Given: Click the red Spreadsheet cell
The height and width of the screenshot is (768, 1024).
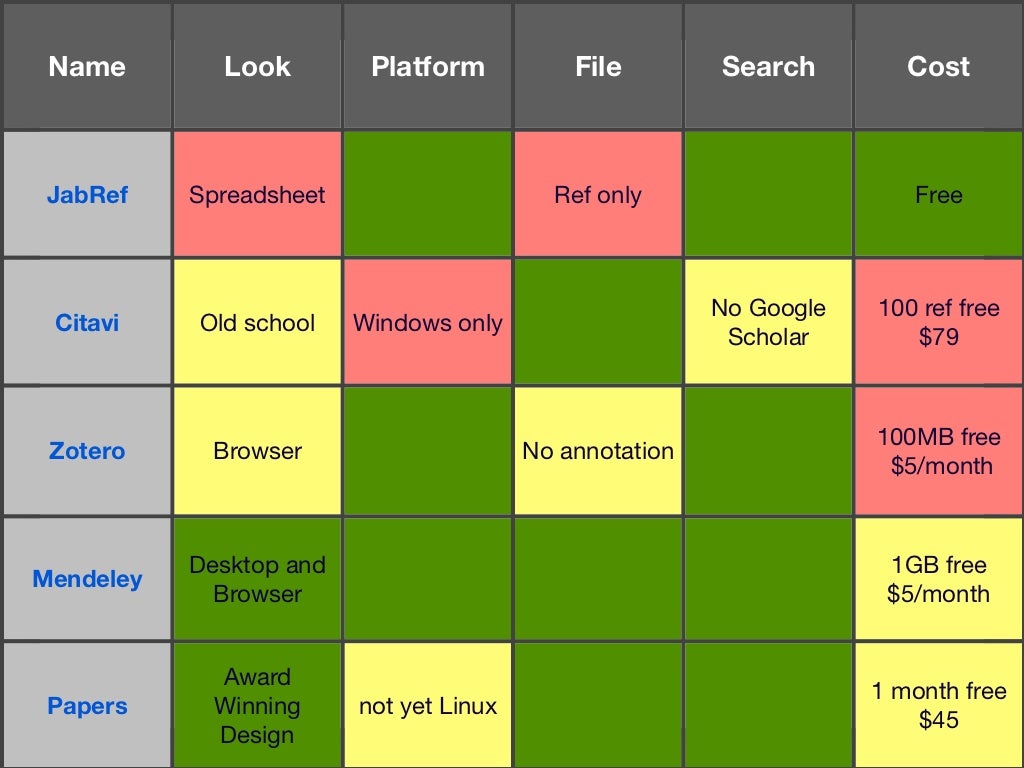Looking at the screenshot, I should coord(257,194).
